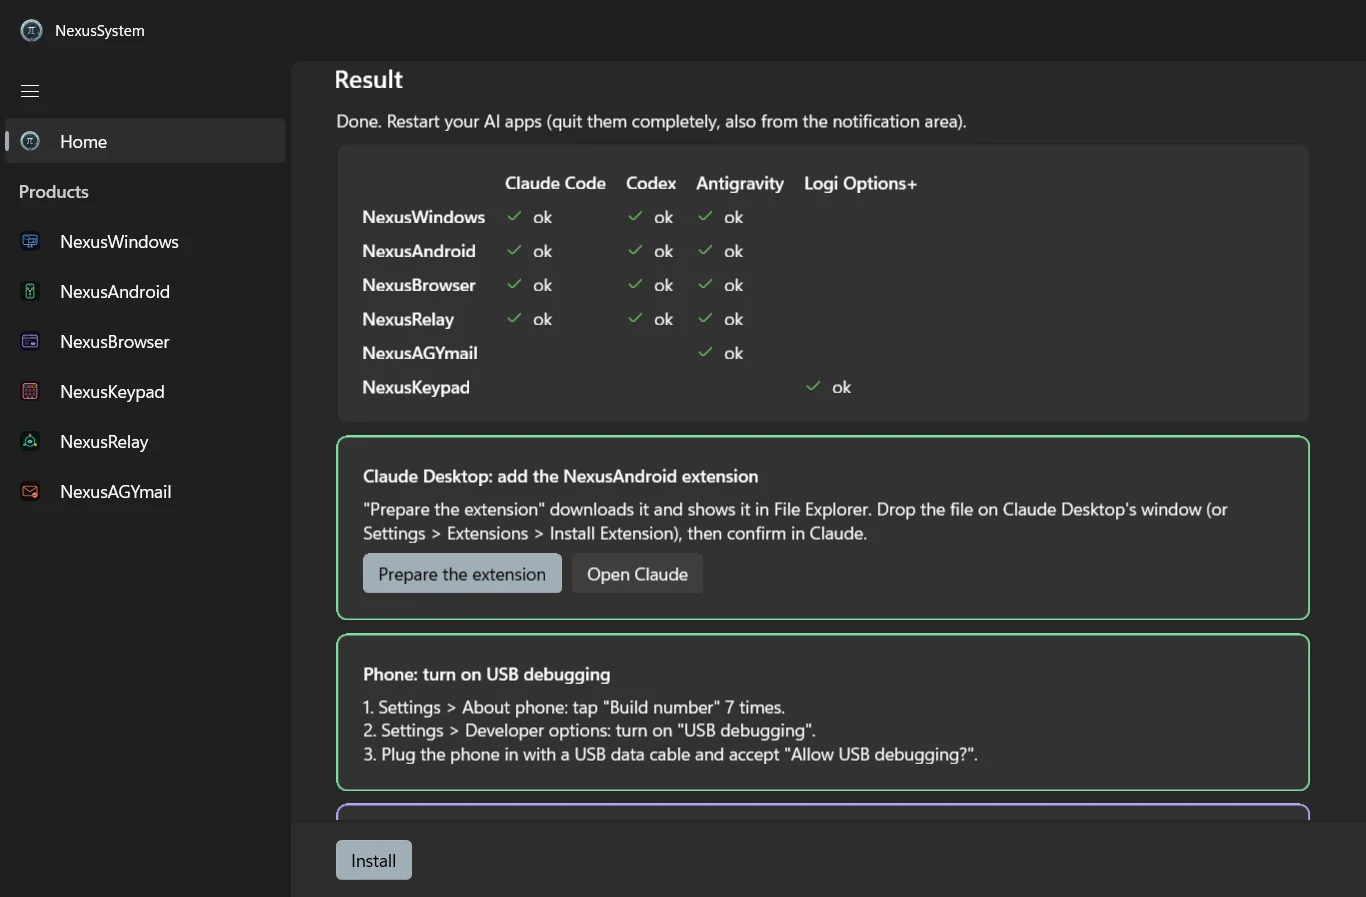This screenshot has height=897, width=1366.
Task: Open the NexusWindows product page
Action: pyautogui.click(x=119, y=242)
